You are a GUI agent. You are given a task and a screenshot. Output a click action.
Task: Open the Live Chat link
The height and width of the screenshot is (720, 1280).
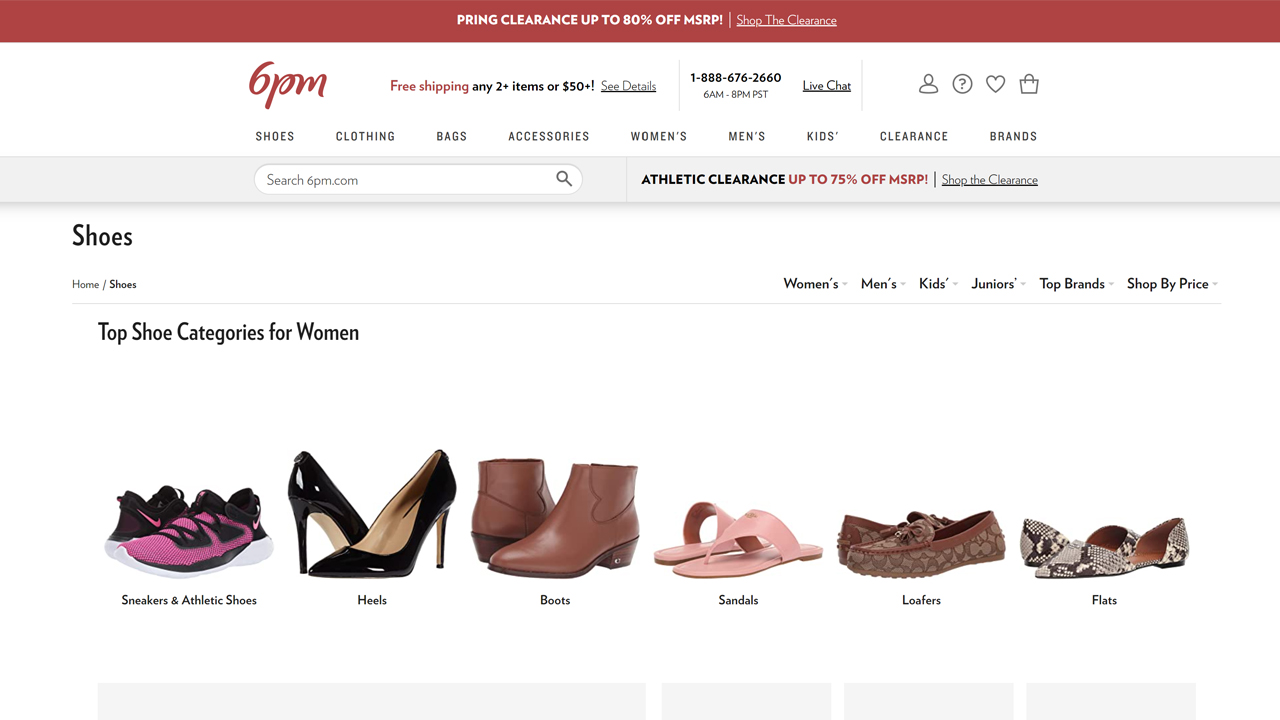click(x=826, y=85)
